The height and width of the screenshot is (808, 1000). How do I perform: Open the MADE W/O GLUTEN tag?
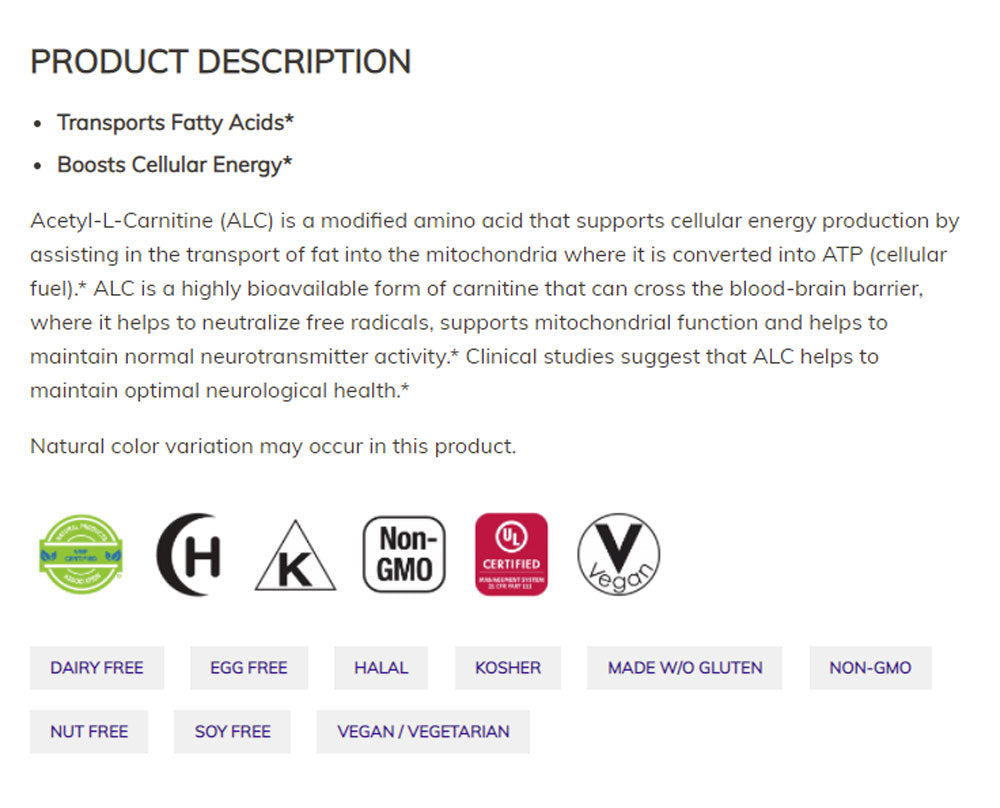[685, 668]
